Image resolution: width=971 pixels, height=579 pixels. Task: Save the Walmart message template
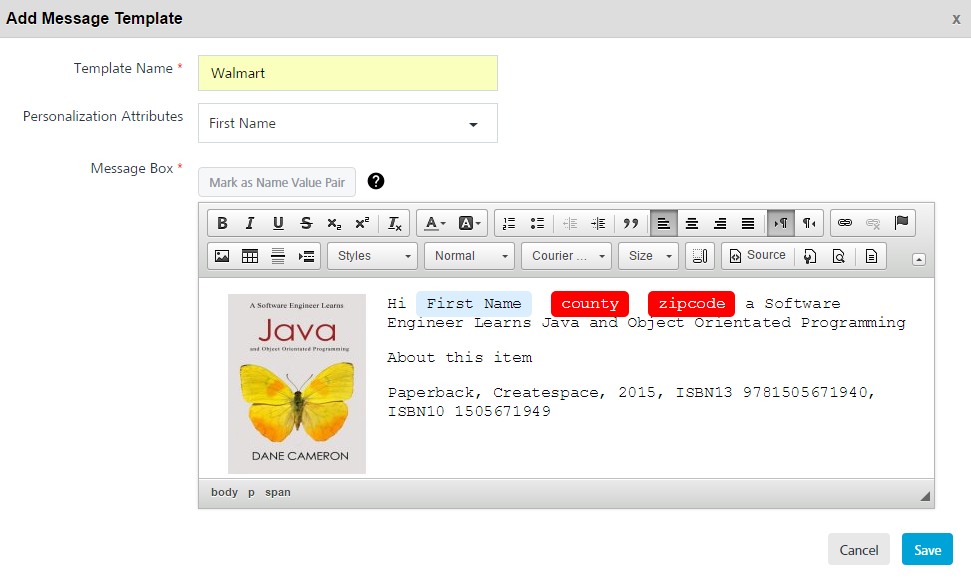(x=926, y=549)
